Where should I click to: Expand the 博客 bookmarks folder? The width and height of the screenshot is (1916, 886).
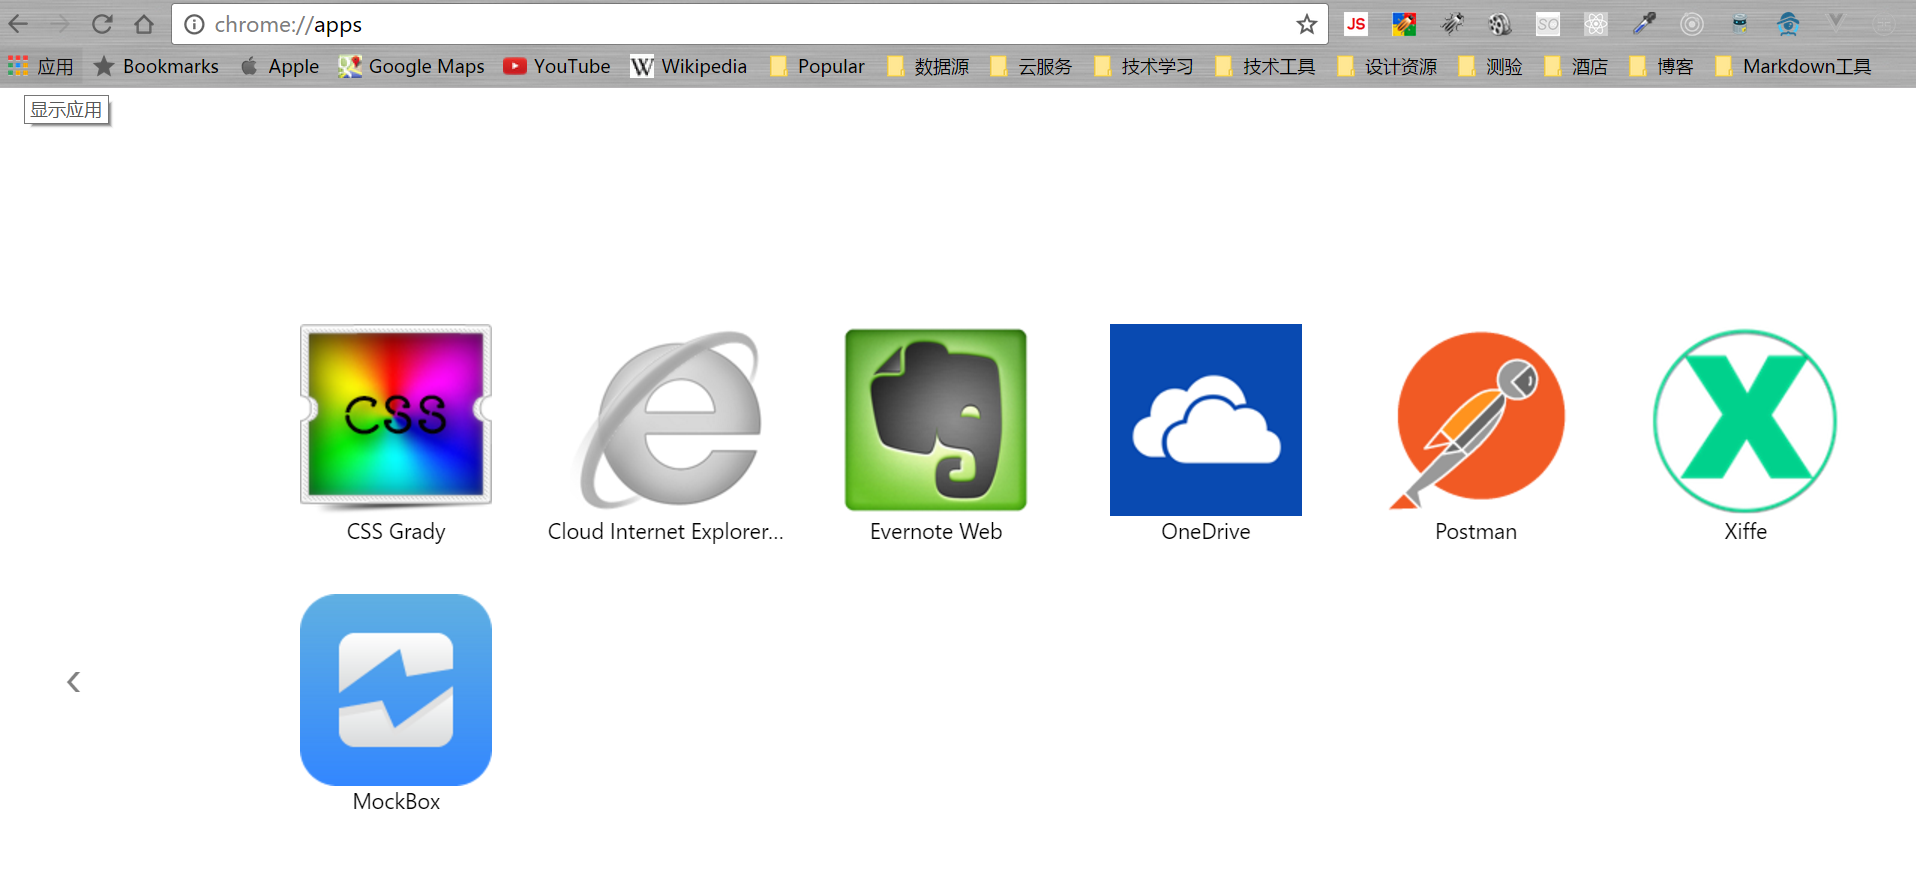1662,66
